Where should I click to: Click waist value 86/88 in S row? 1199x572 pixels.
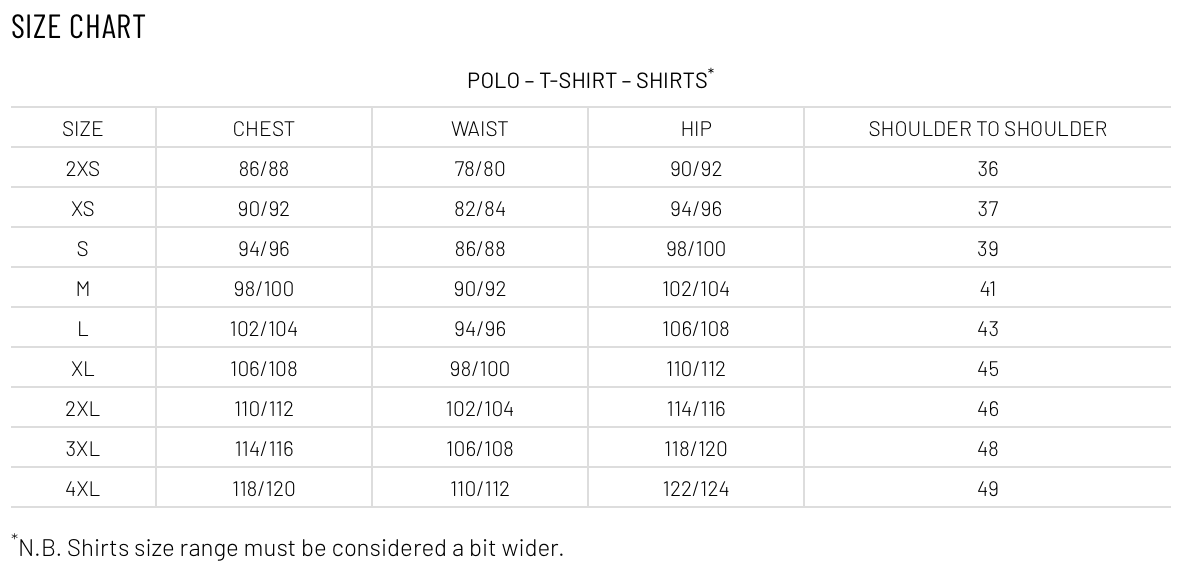(x=479, y=249)
